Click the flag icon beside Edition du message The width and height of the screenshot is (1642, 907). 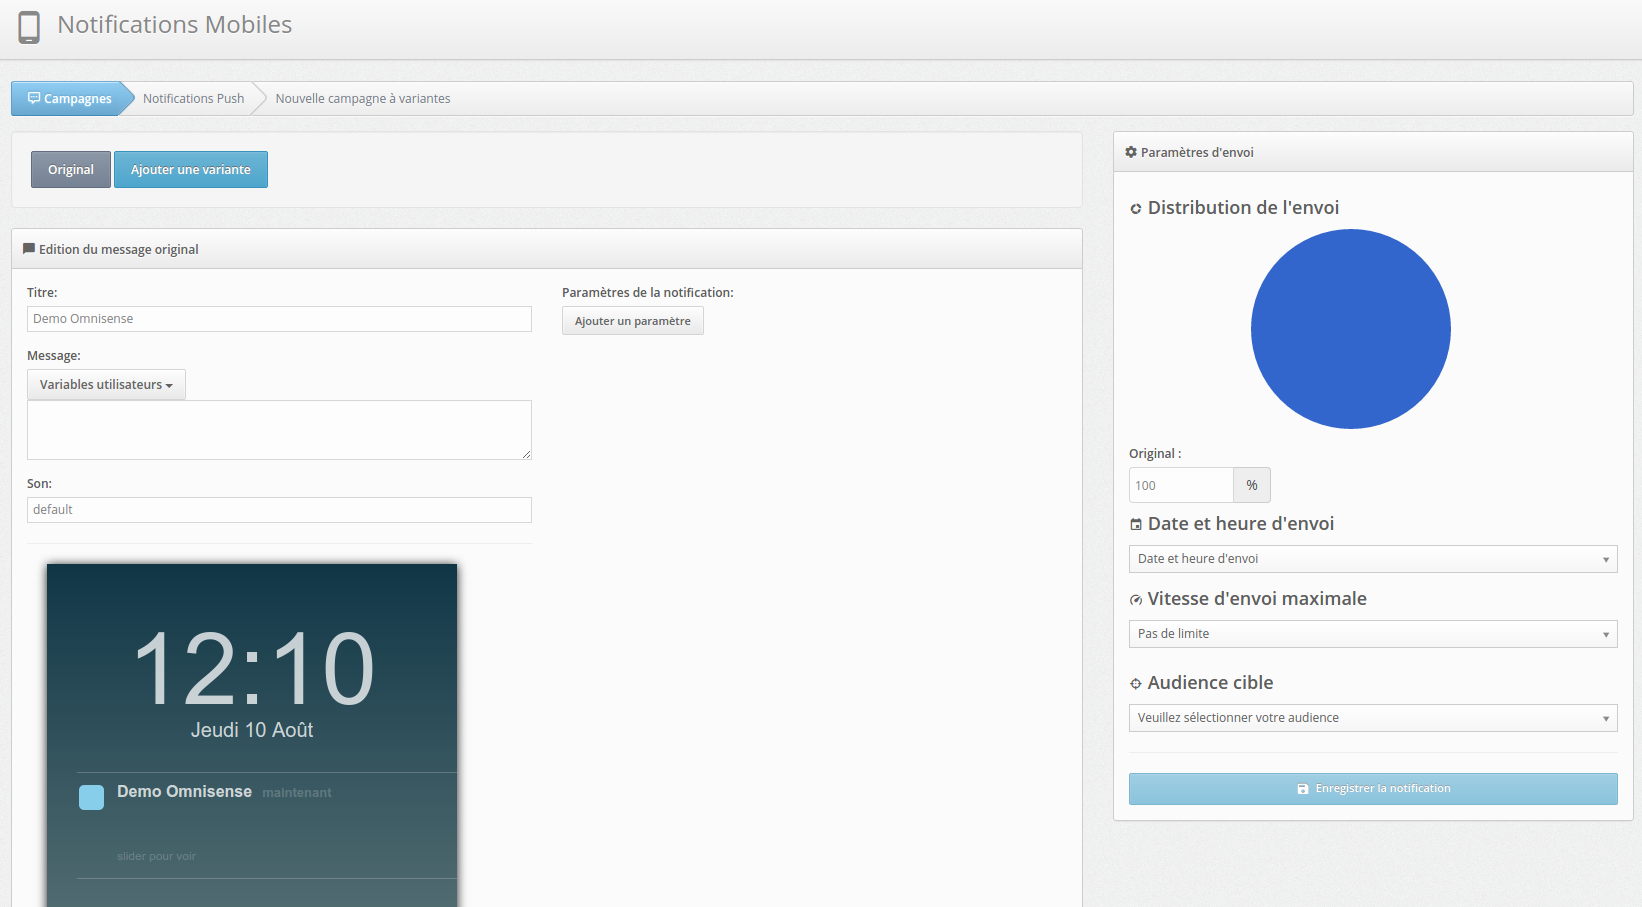29,249
